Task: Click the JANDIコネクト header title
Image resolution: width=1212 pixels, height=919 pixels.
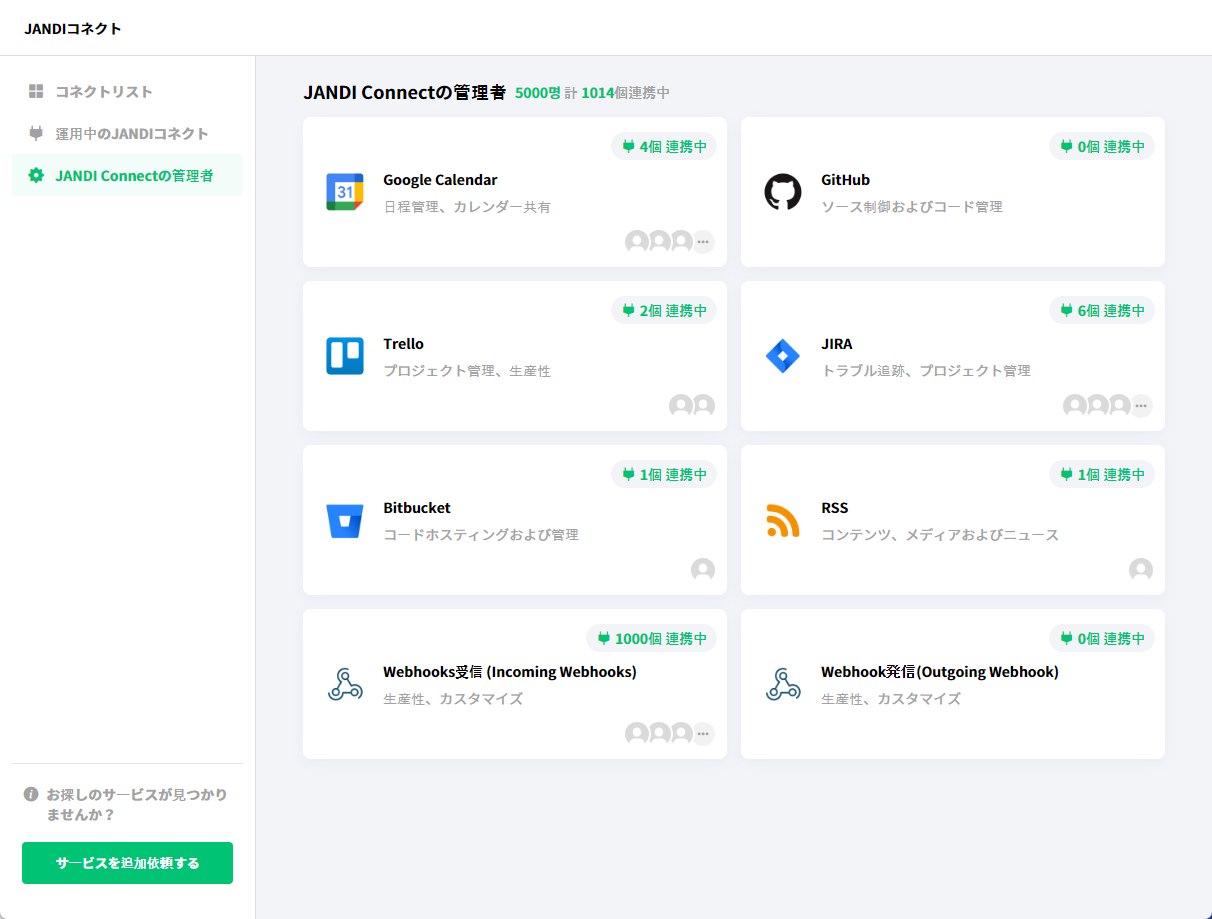Action: (x=73, y=28)
